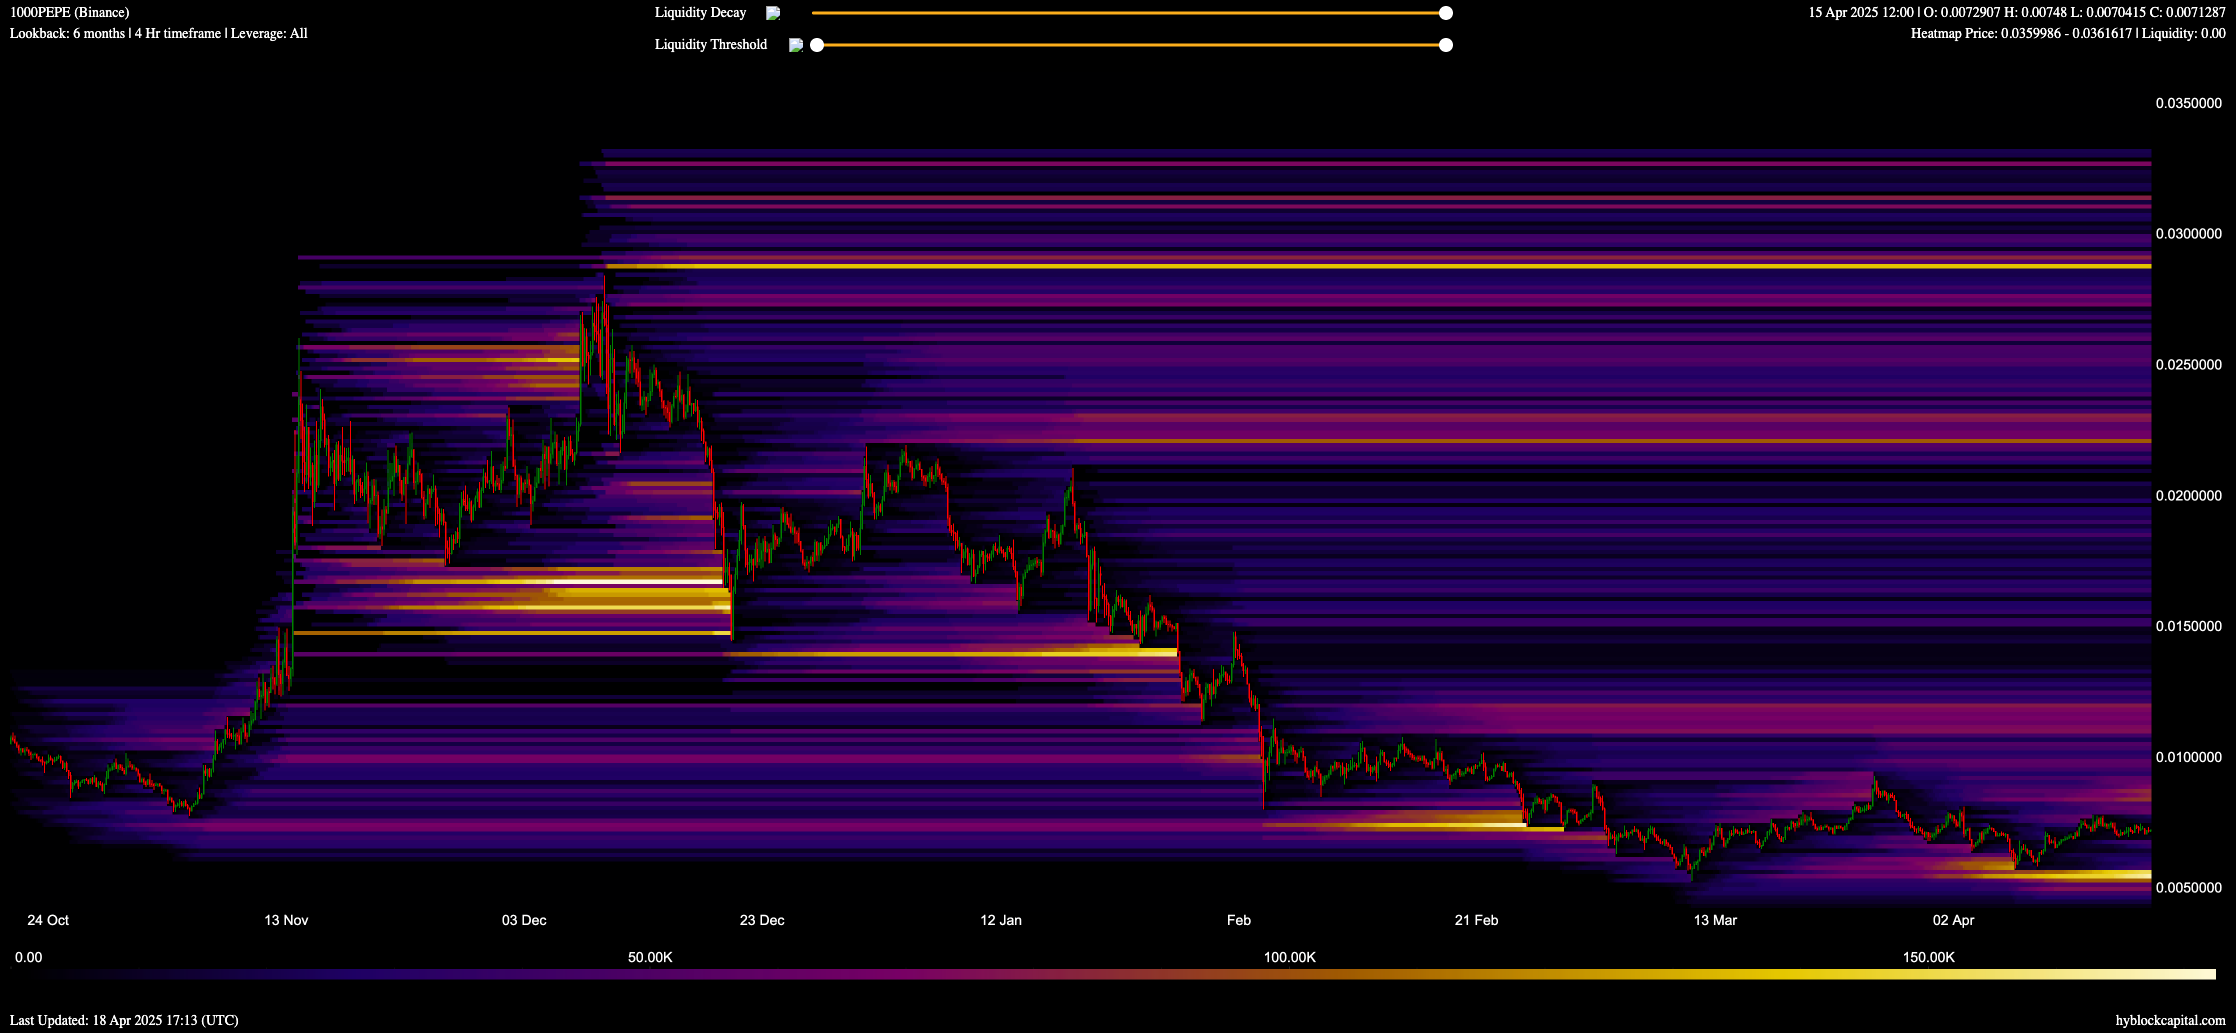Image resolution: width=2236 pixels, height=1033 pixels.
Task: Select the Liquidity Threshold label
Action: 710,45
